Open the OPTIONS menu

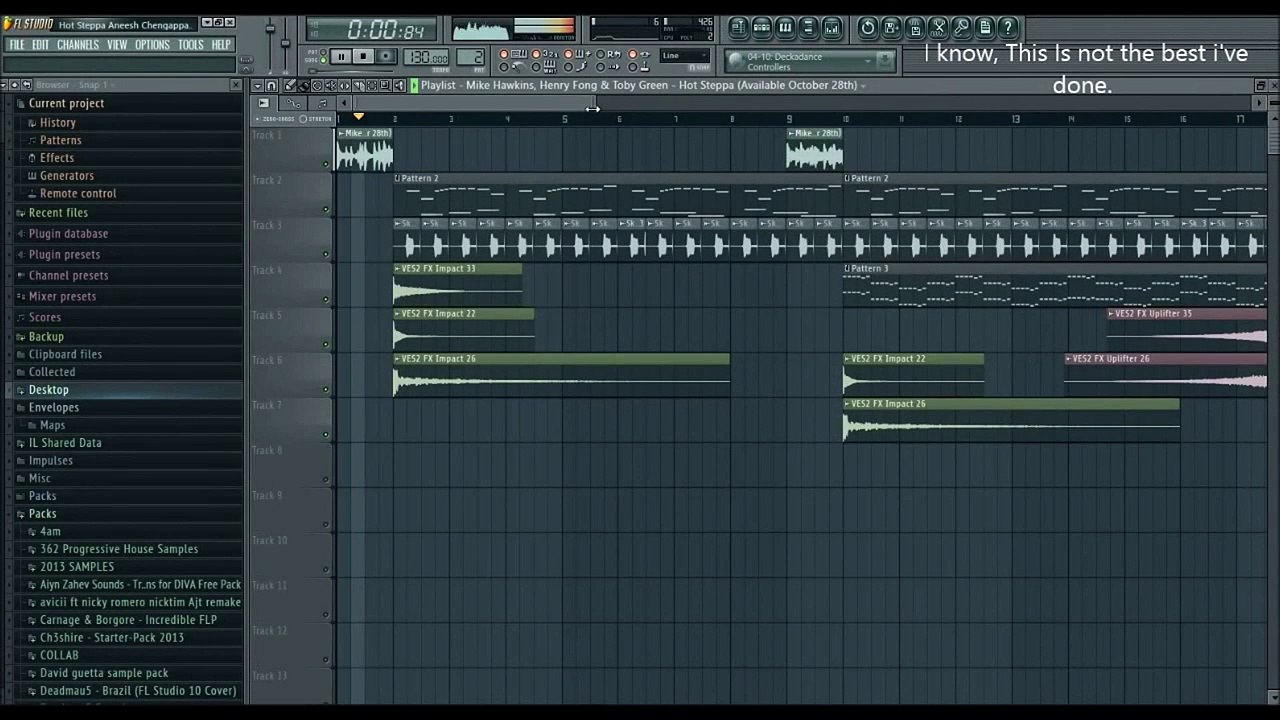(x=152, y=44)
